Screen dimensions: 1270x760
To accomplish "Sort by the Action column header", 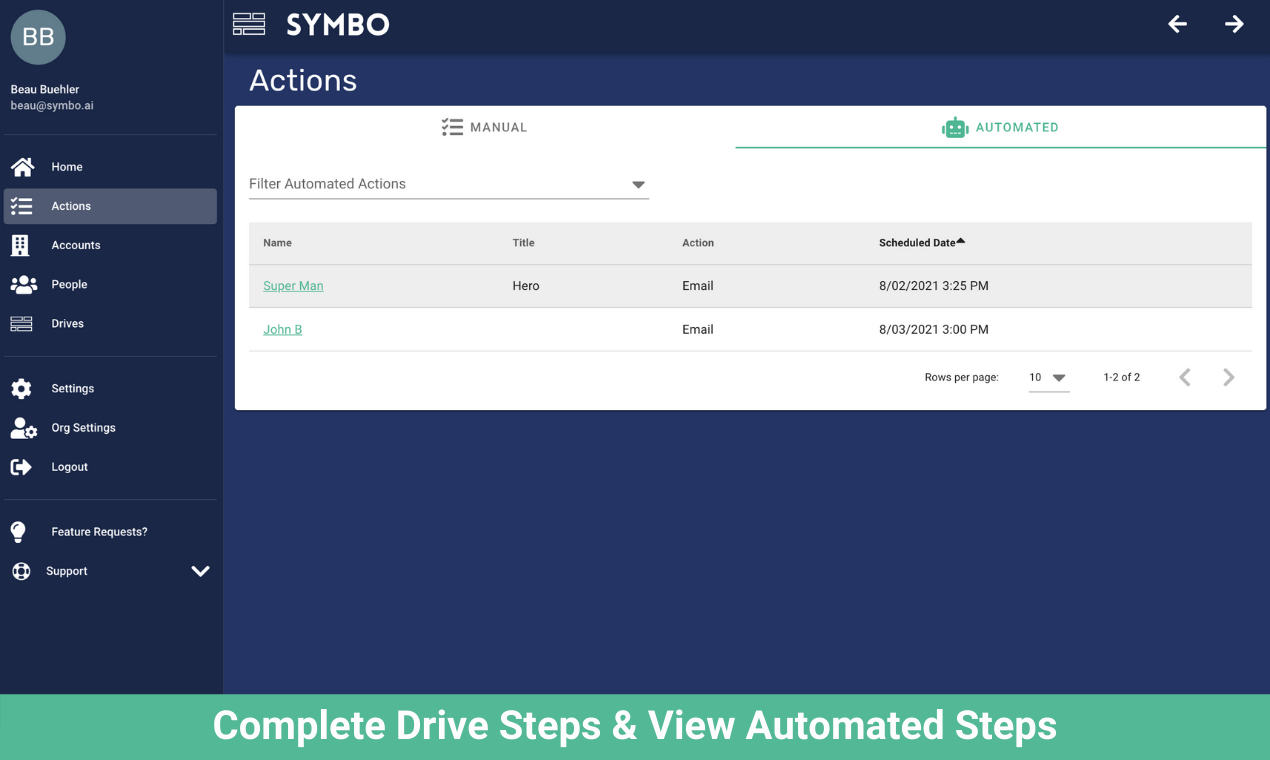I will (698, 243).
